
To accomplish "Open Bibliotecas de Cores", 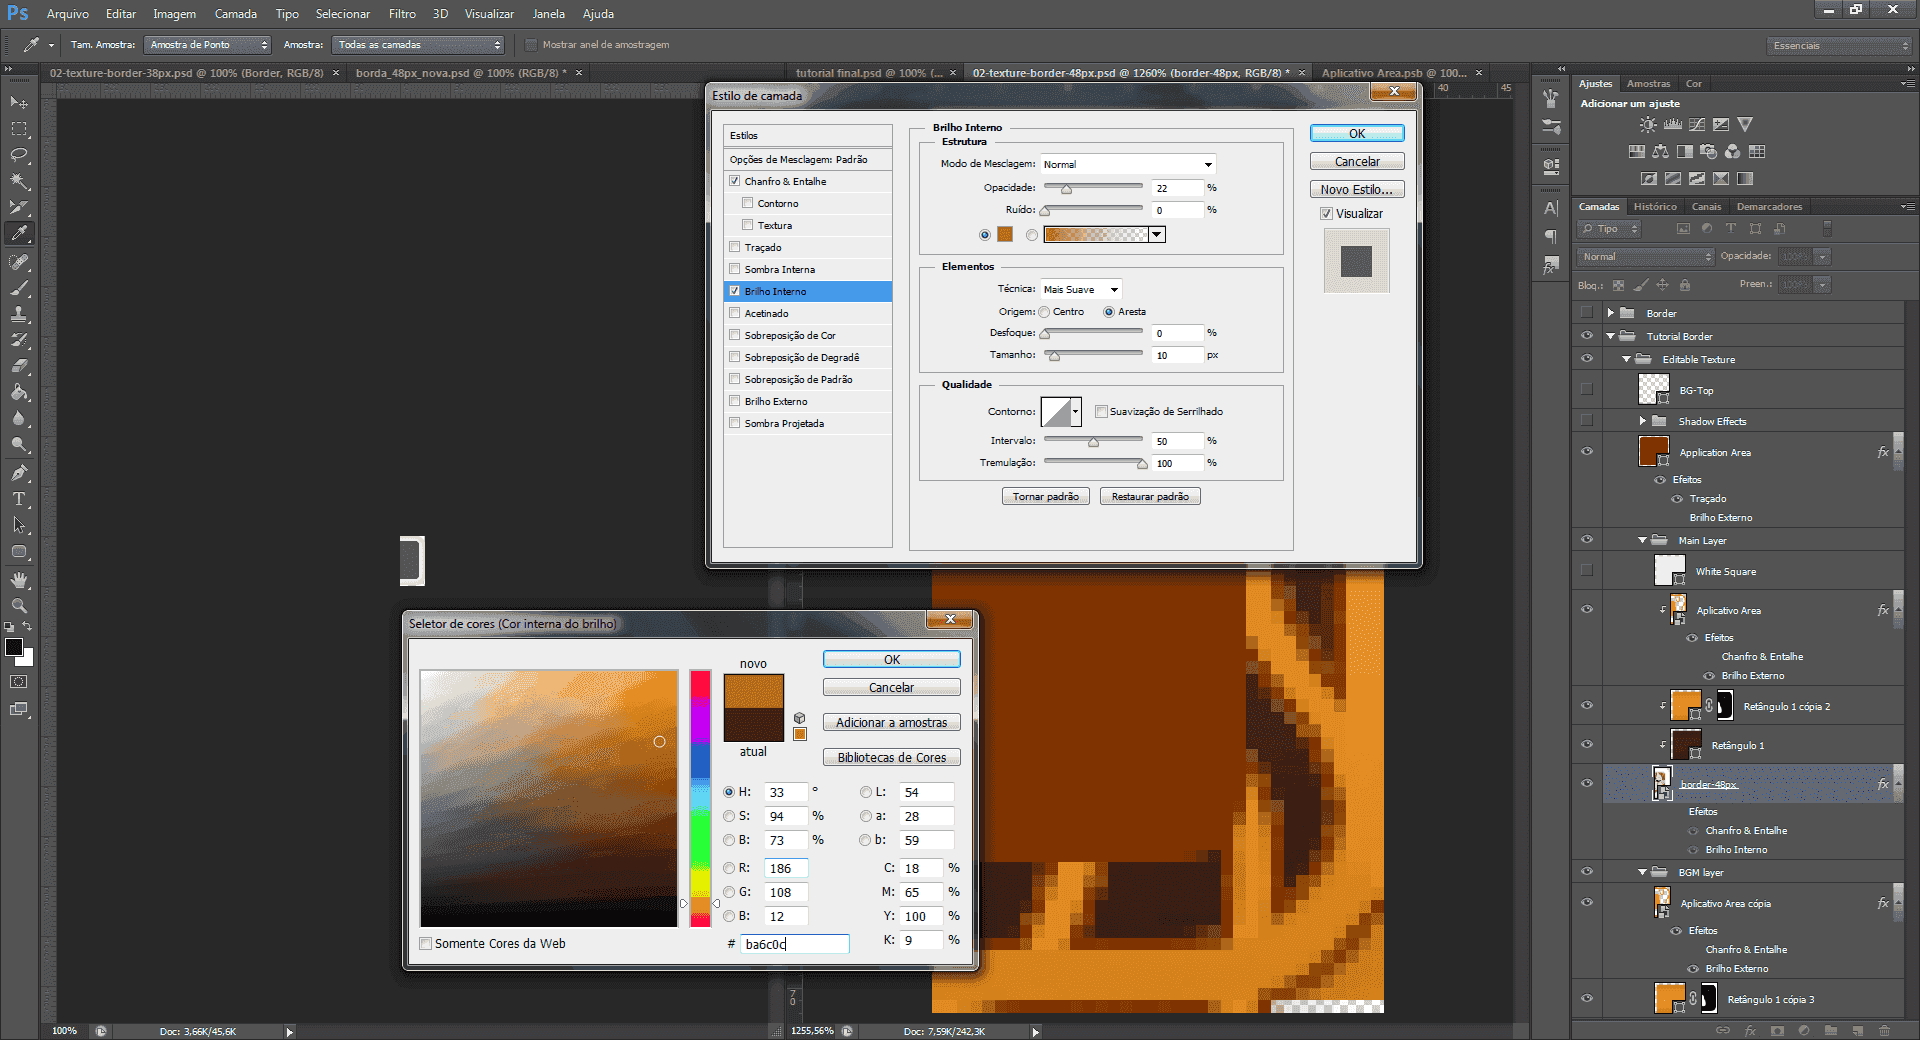I will pyautogui.click(x=892, y=758).
